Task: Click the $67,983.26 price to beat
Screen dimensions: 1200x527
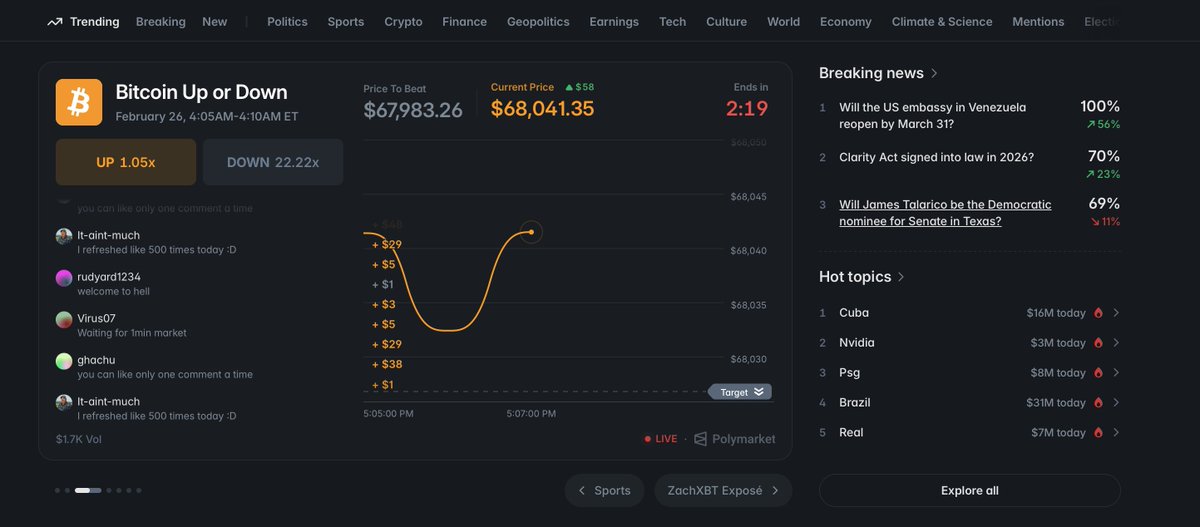Action: [413, 110]
